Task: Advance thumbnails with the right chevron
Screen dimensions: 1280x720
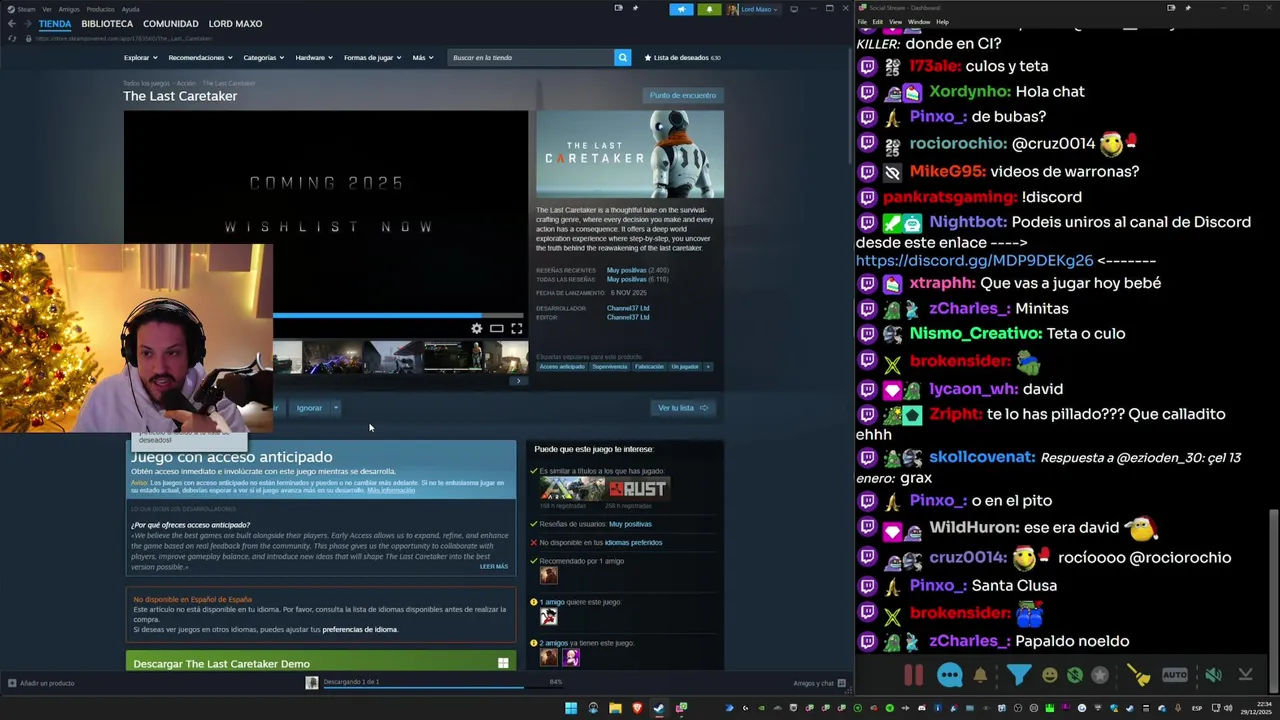Action: tap(517, 381)
